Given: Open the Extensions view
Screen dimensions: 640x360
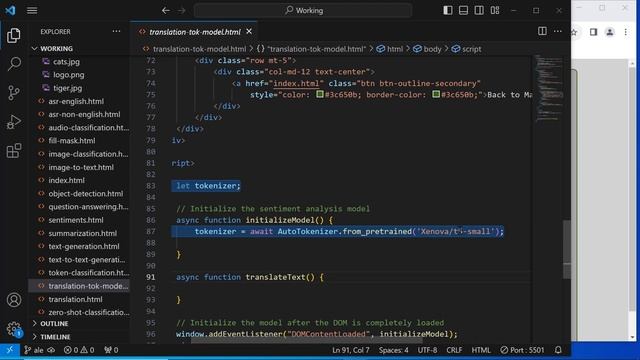Looking at the screenshot, I should coord(13,151).
